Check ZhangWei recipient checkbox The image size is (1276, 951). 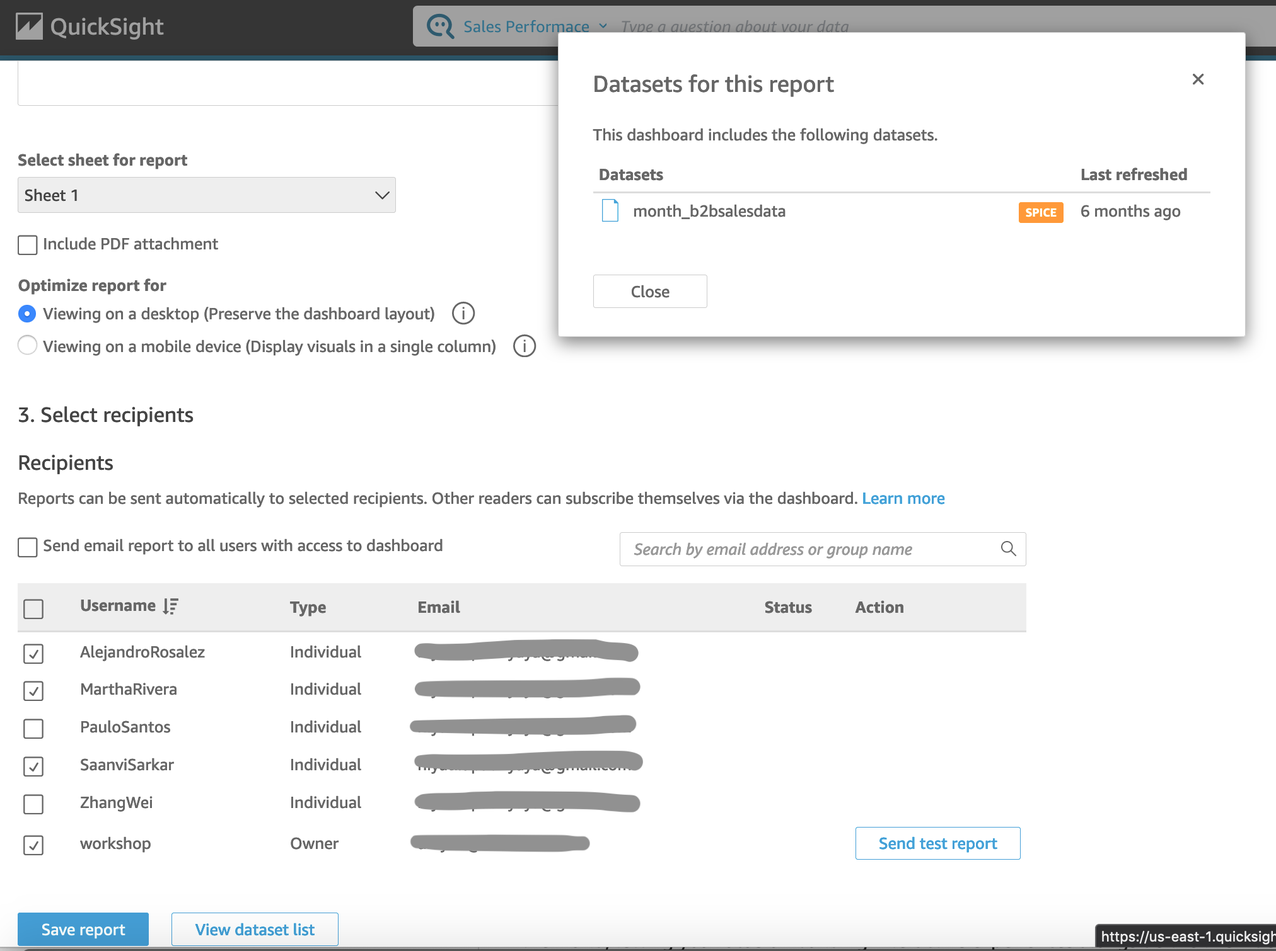click(x=33, y=803)
